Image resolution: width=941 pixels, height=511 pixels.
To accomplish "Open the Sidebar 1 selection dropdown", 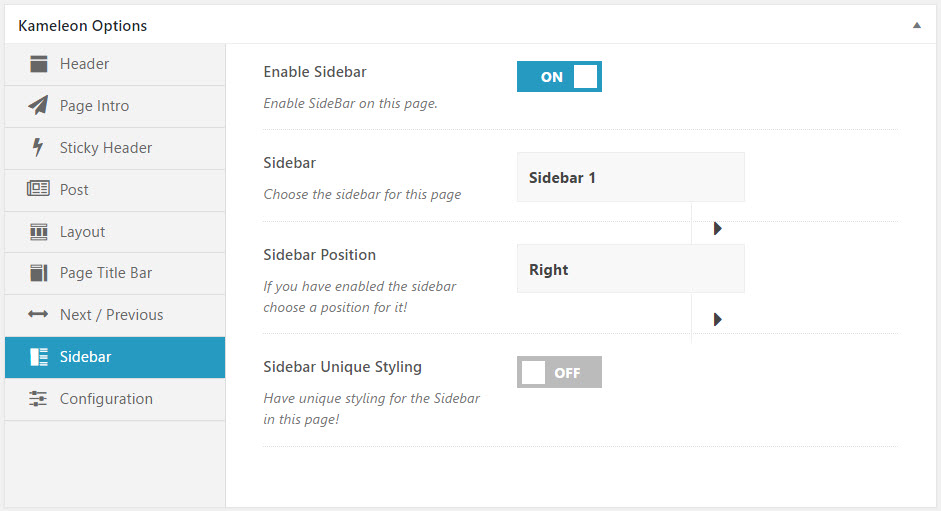I will click(630, 178).
